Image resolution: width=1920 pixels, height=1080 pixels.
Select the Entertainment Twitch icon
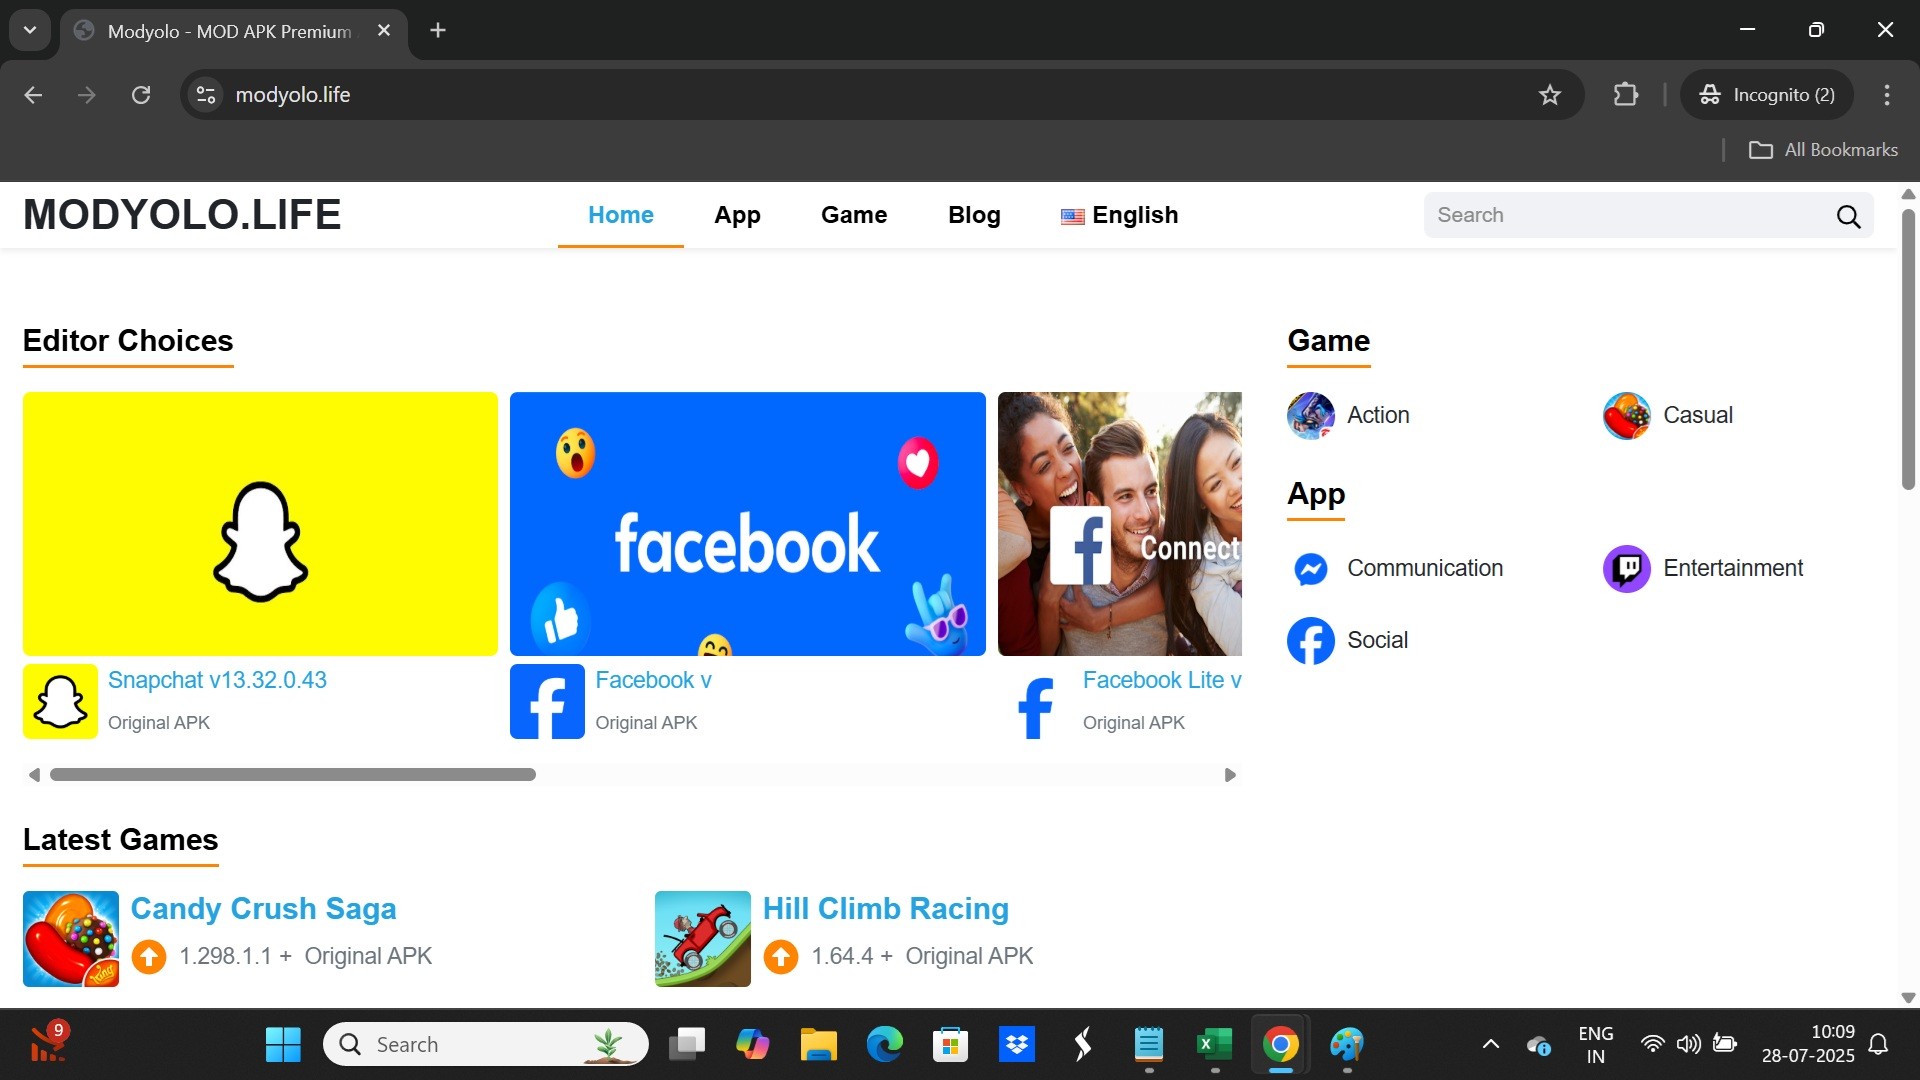(x=1626, y=568)
